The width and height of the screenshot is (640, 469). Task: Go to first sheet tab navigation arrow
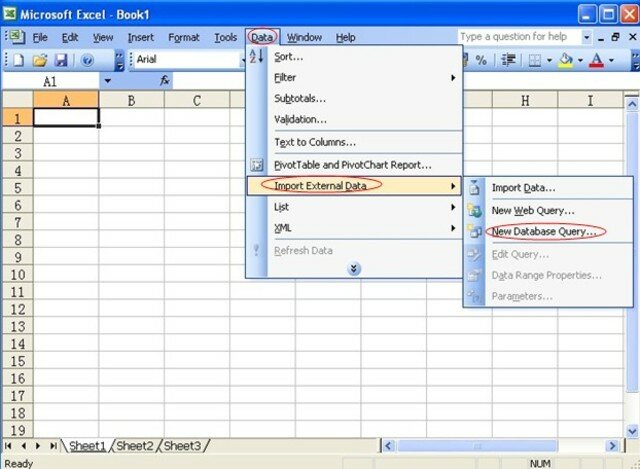point(8,446)
